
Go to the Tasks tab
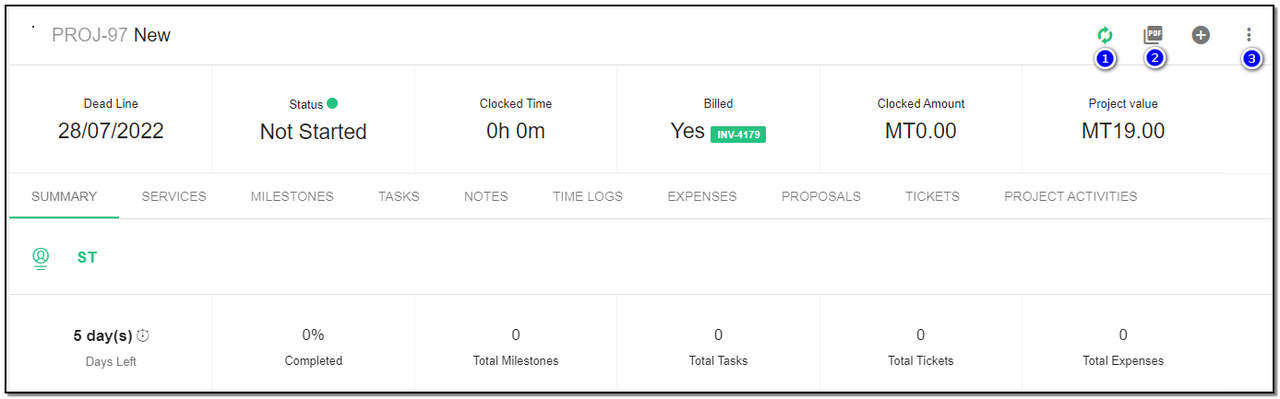coord(399,196)
